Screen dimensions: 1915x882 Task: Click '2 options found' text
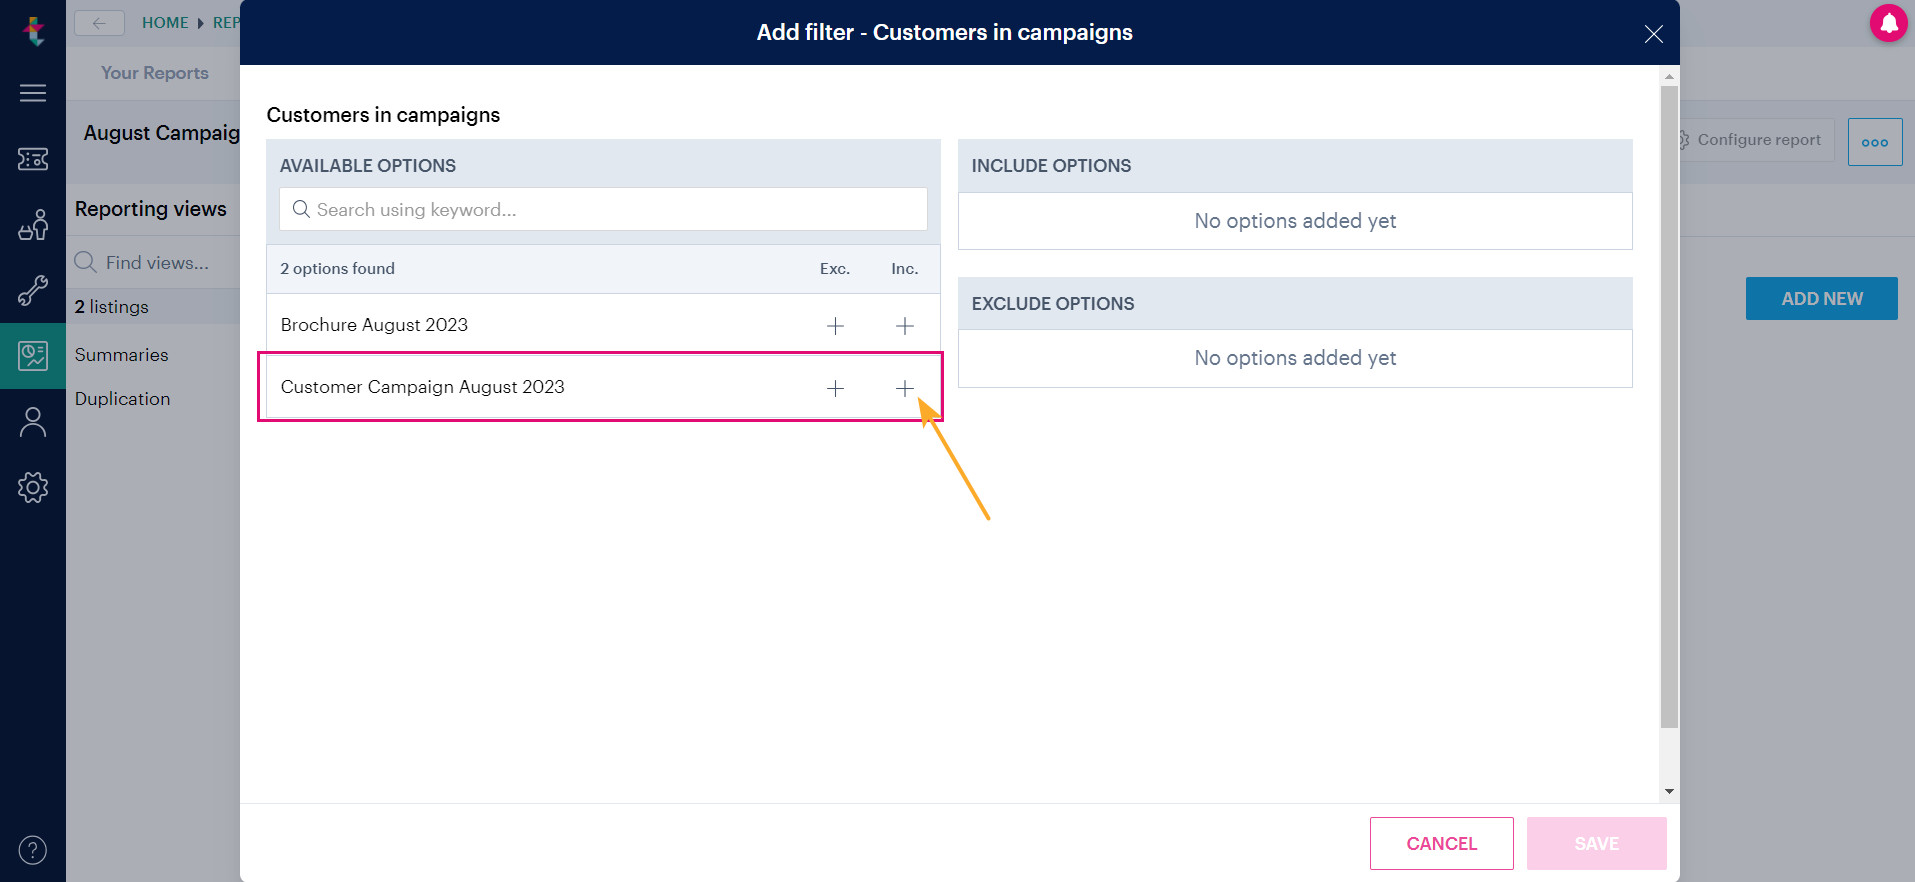point(337,268)
